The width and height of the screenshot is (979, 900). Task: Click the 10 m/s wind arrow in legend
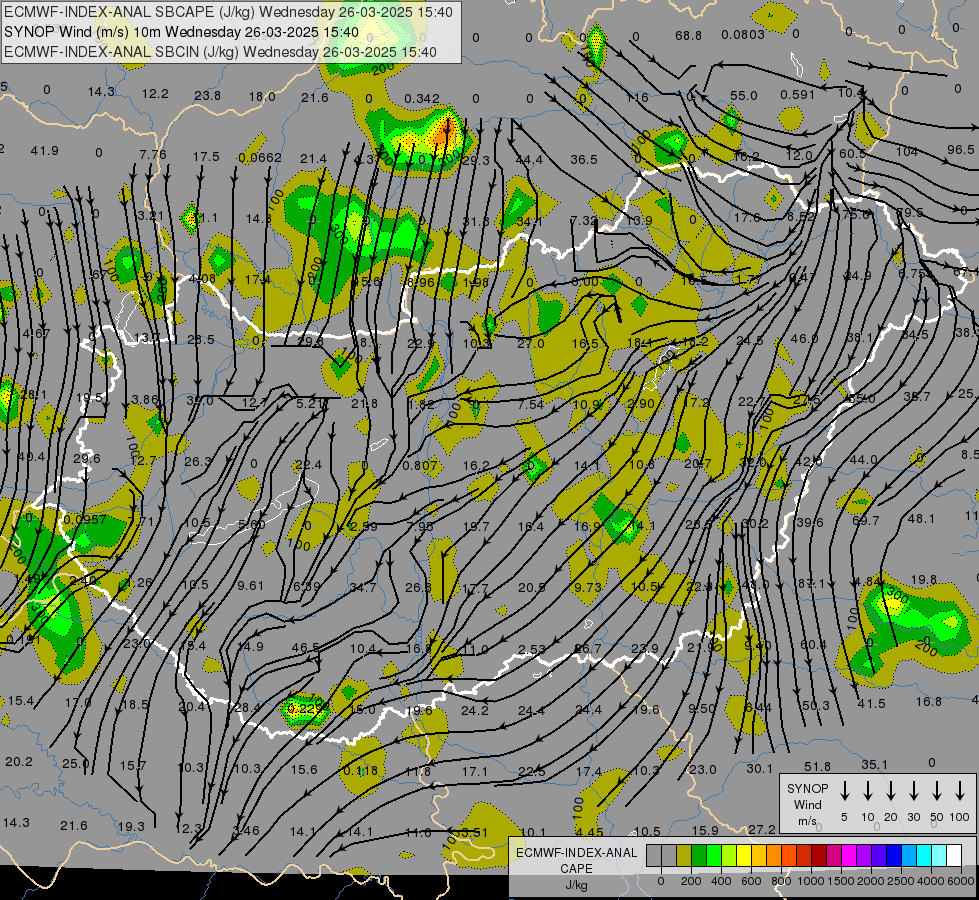click(x=868, y=791)
